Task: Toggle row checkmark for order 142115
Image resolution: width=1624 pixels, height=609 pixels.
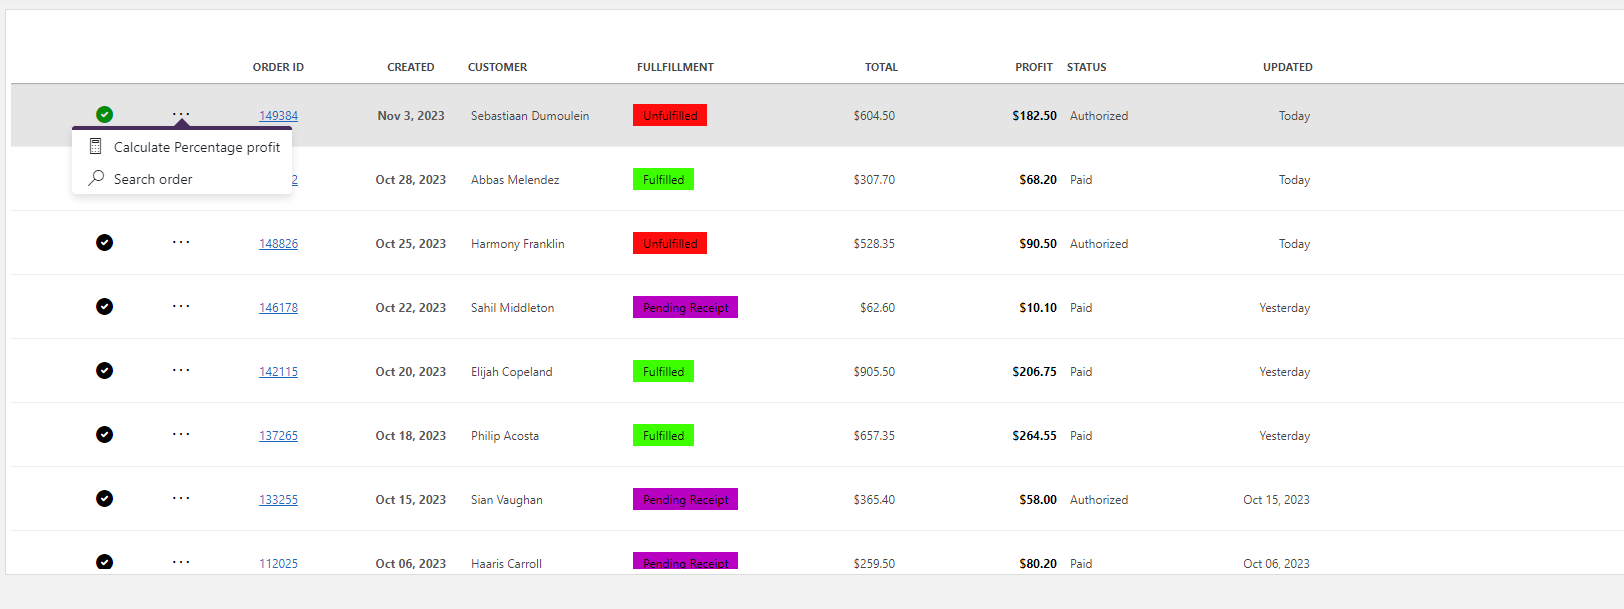Action: [x=104, y=370]
